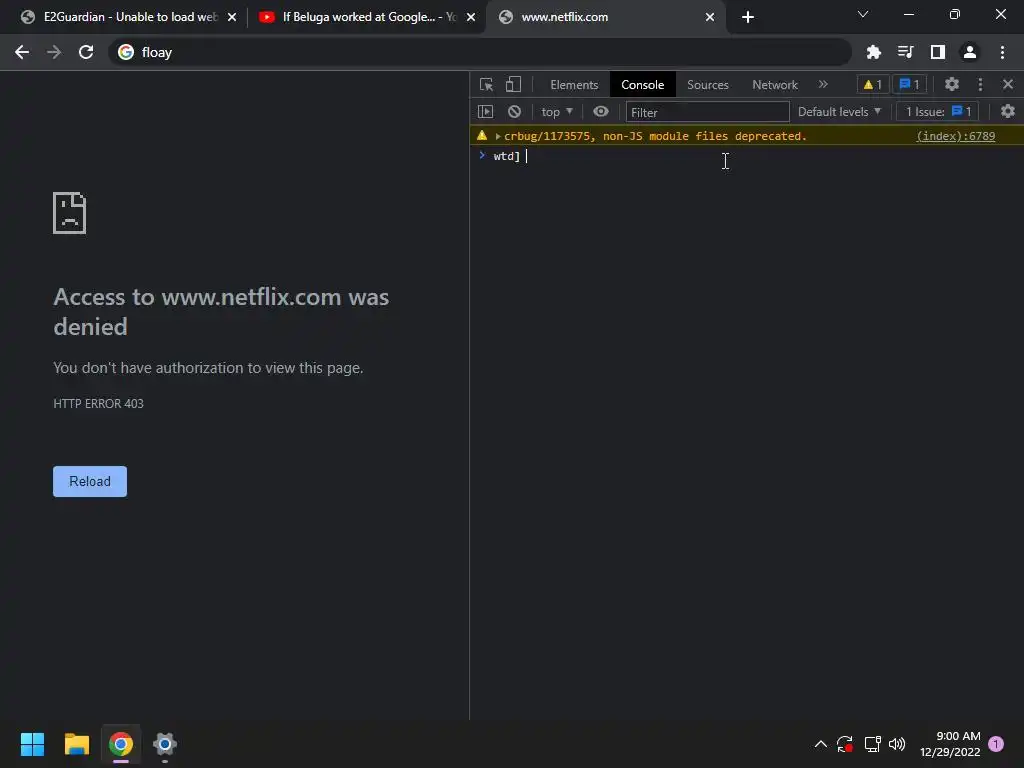Open the top JavaScript context dropdown
Screen dimensions: 1024x768
[x=556, y=112]
